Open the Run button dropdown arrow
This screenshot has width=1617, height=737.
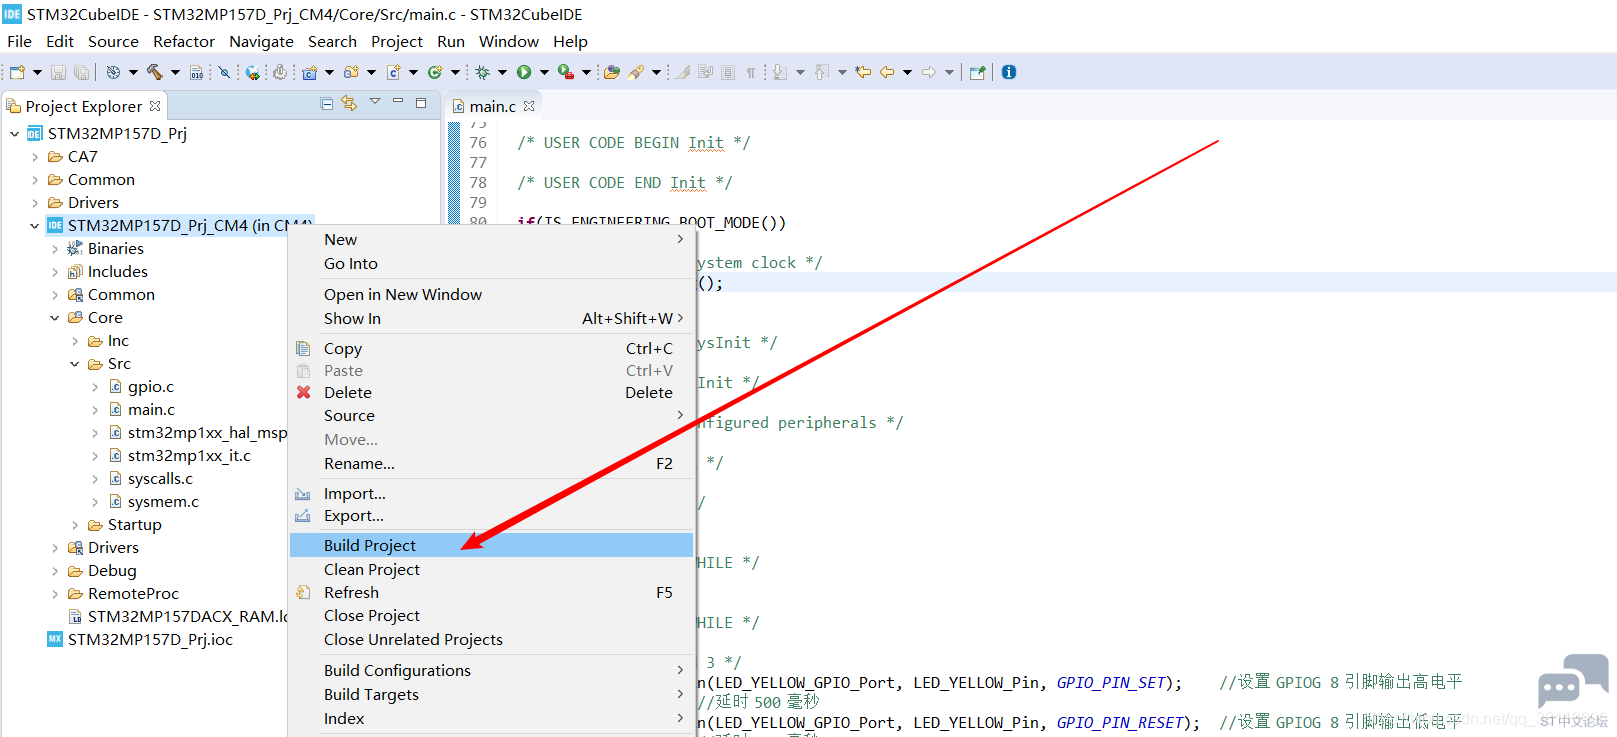[544, 72]
